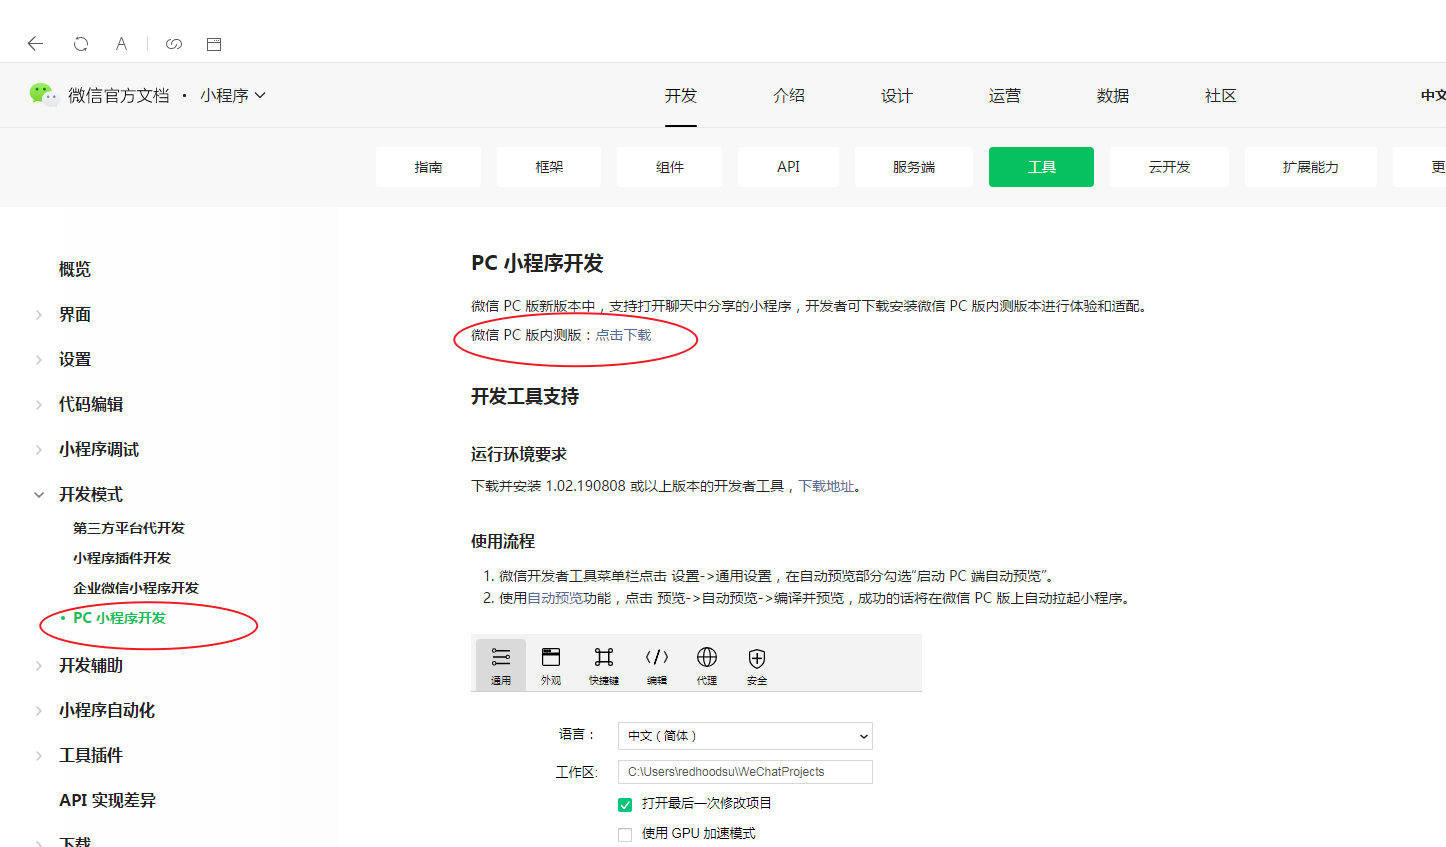The width and height of the screenshot is (1446, 847).
Task: Switch to the 社区 top navigation tab
Action: point(1221,95)
